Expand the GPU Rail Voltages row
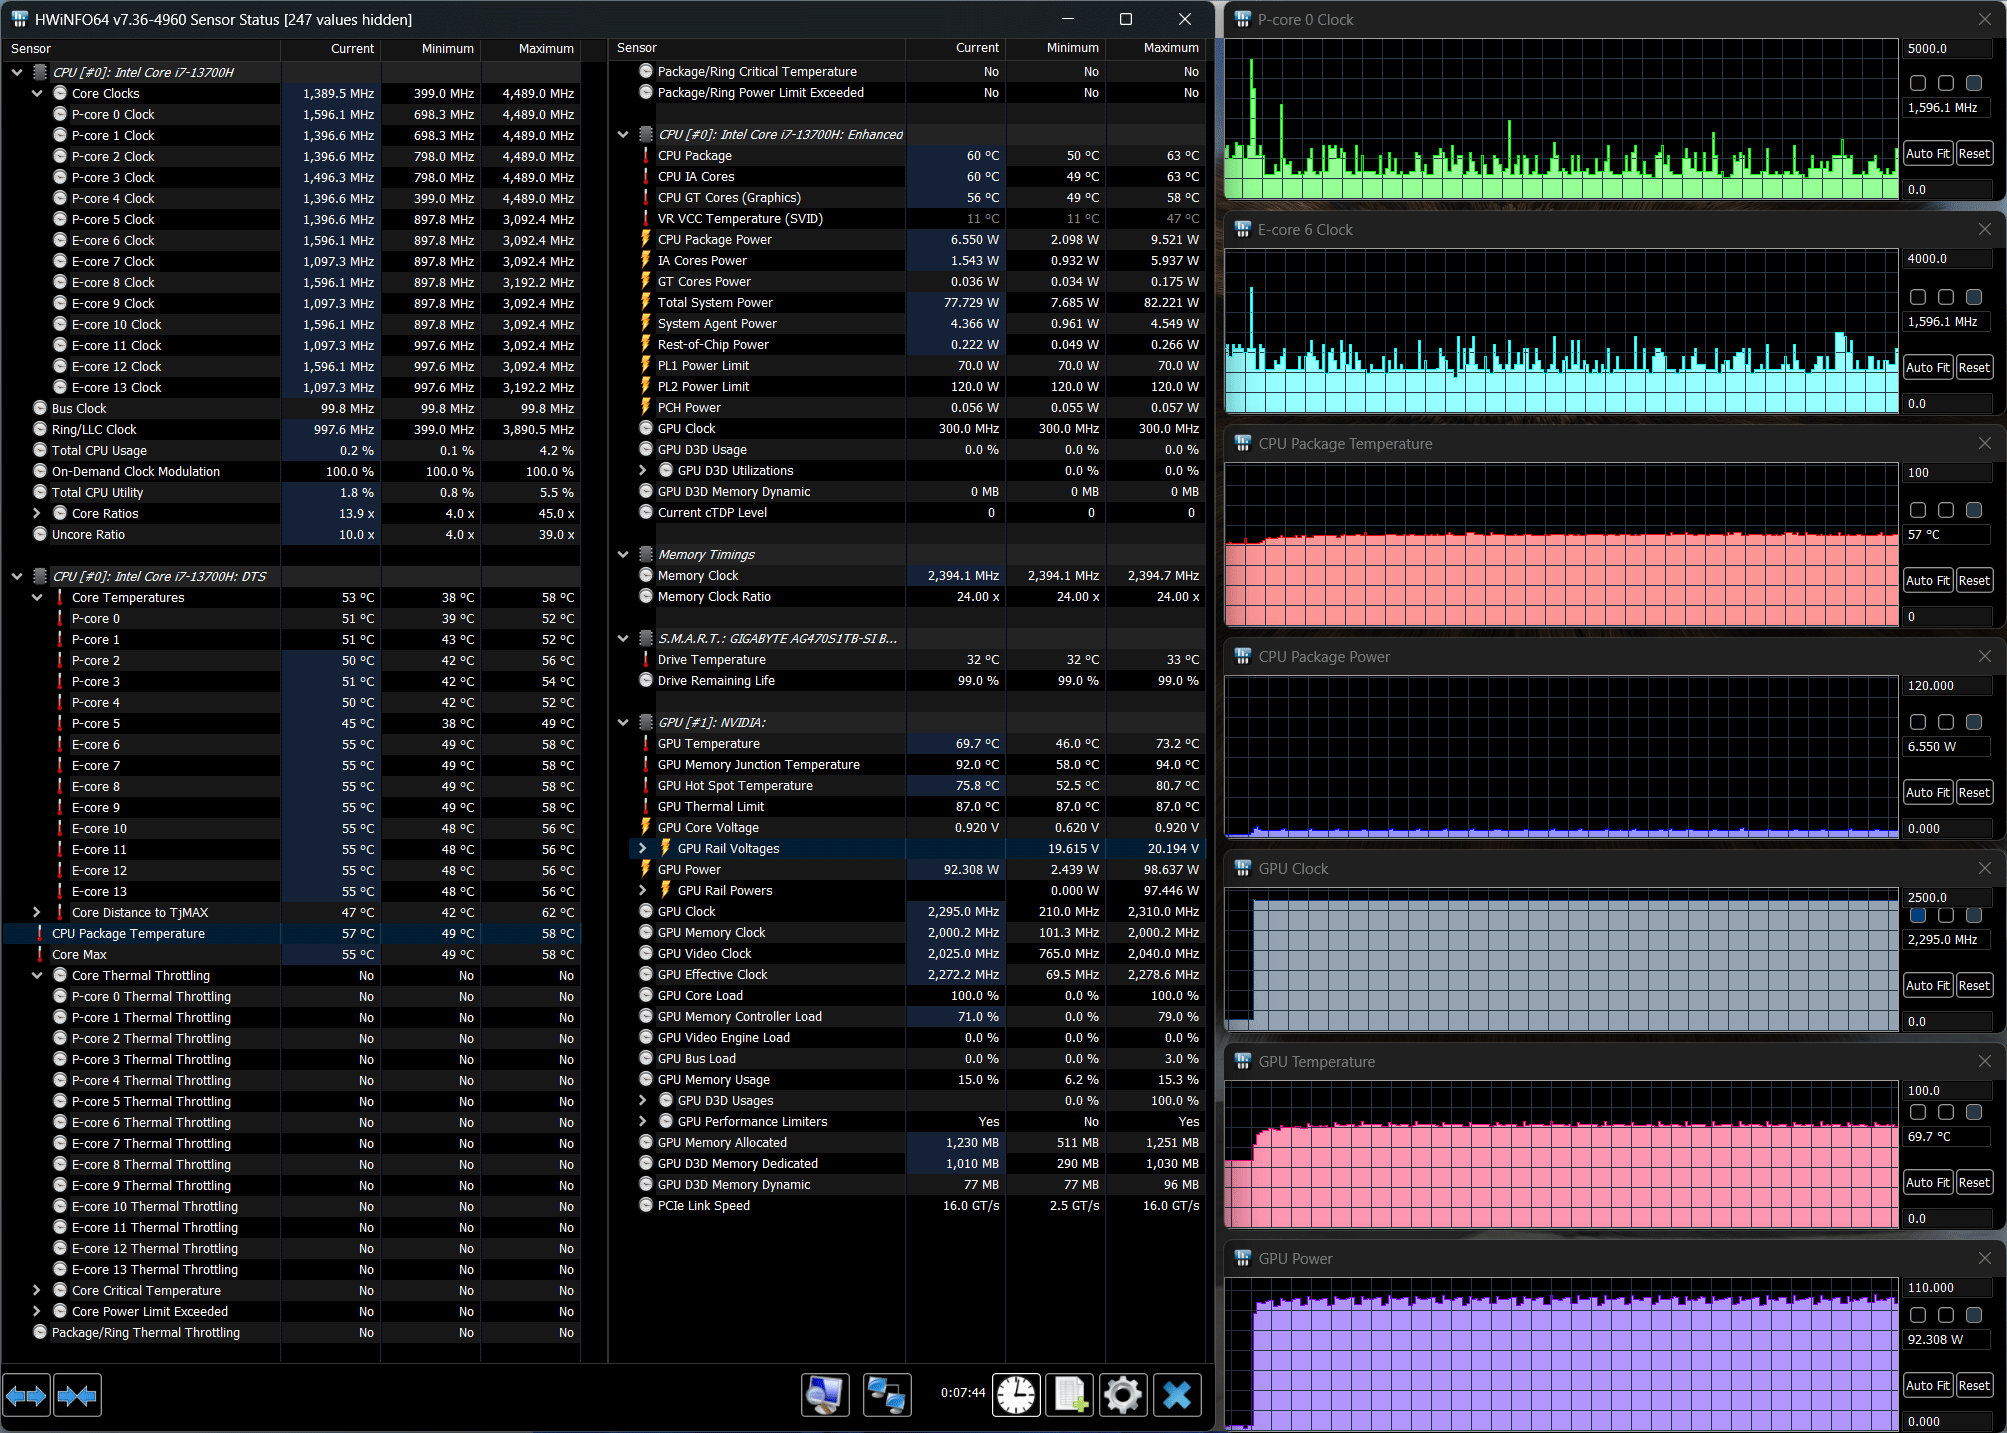This screenshot has height=1433, width=2007. [x=643, y=848]
